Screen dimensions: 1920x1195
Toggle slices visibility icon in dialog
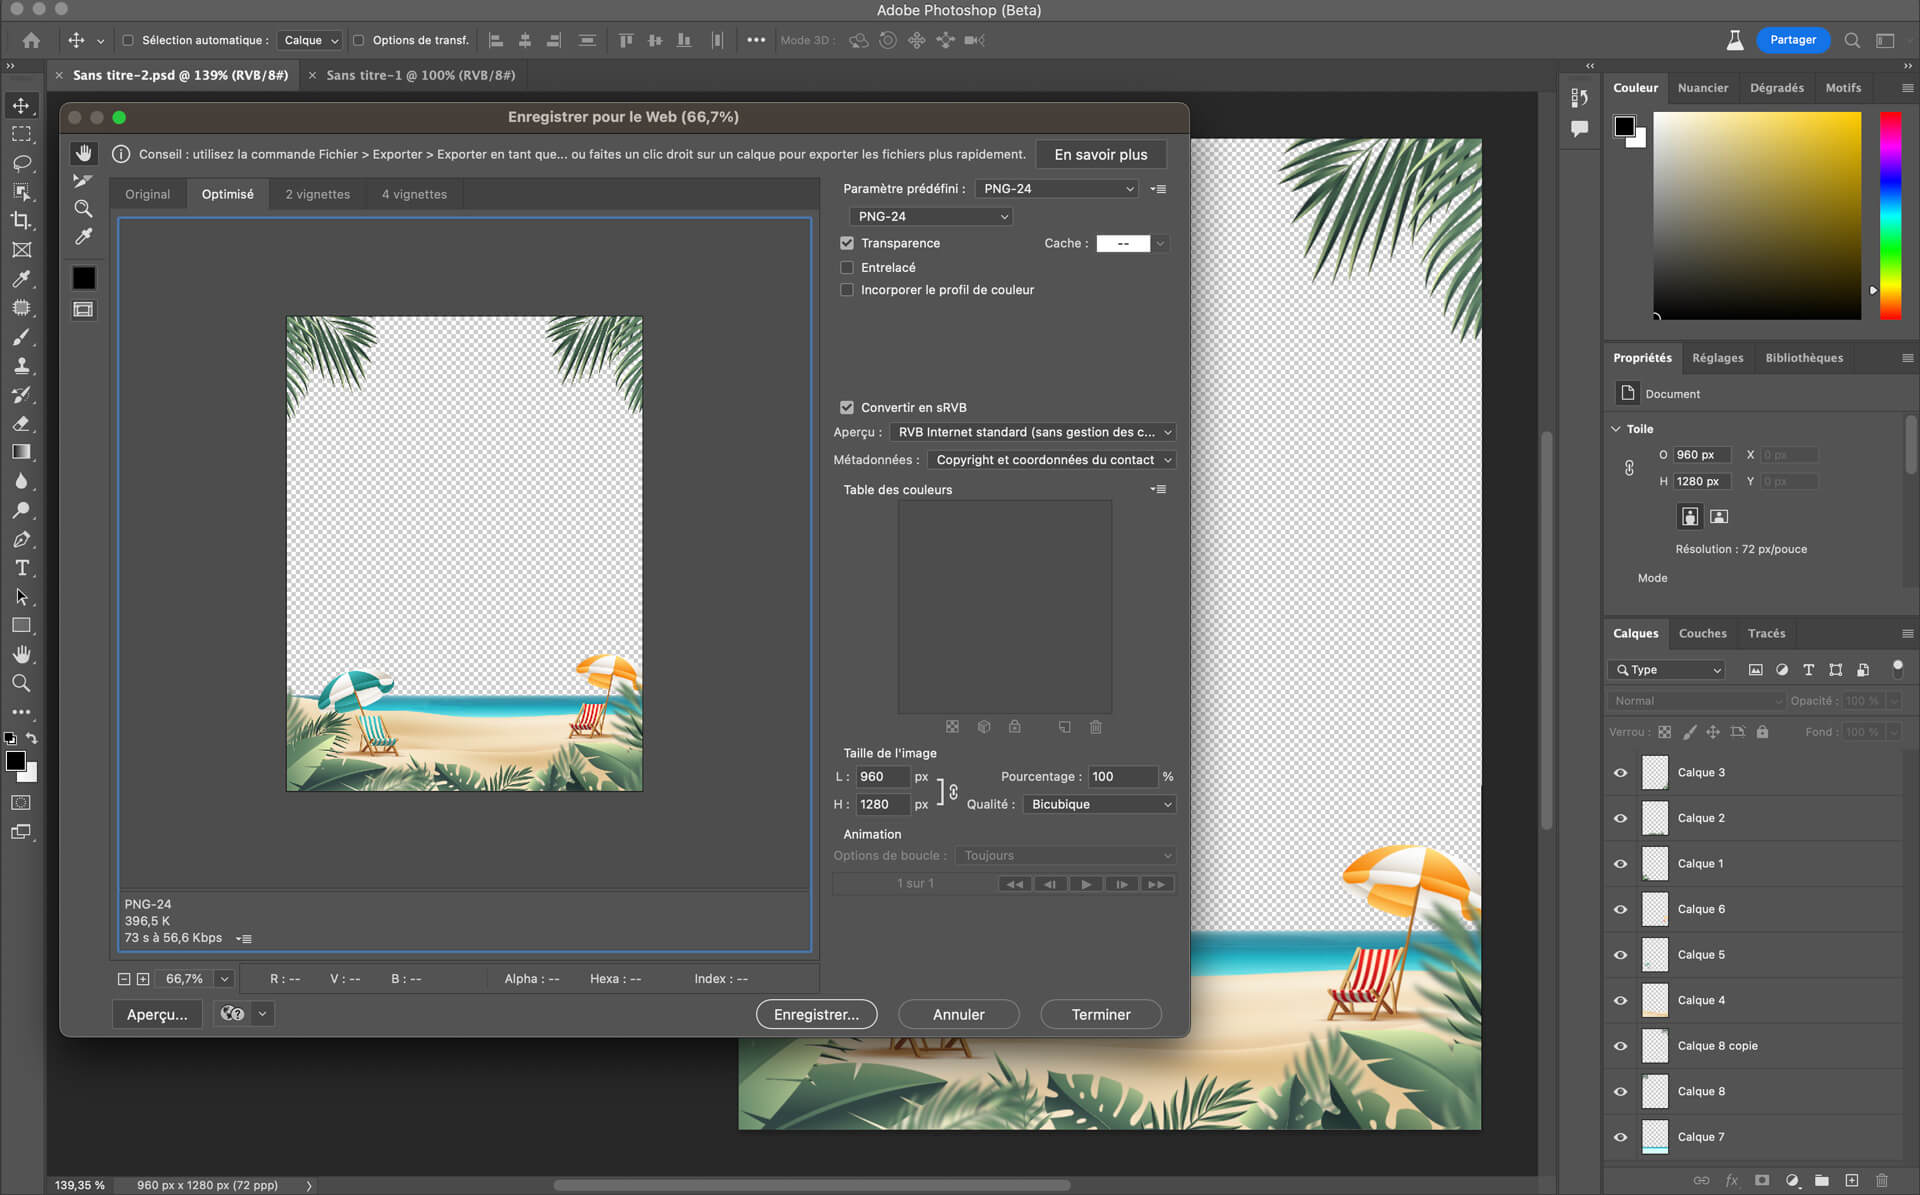(x=83, y=310)
